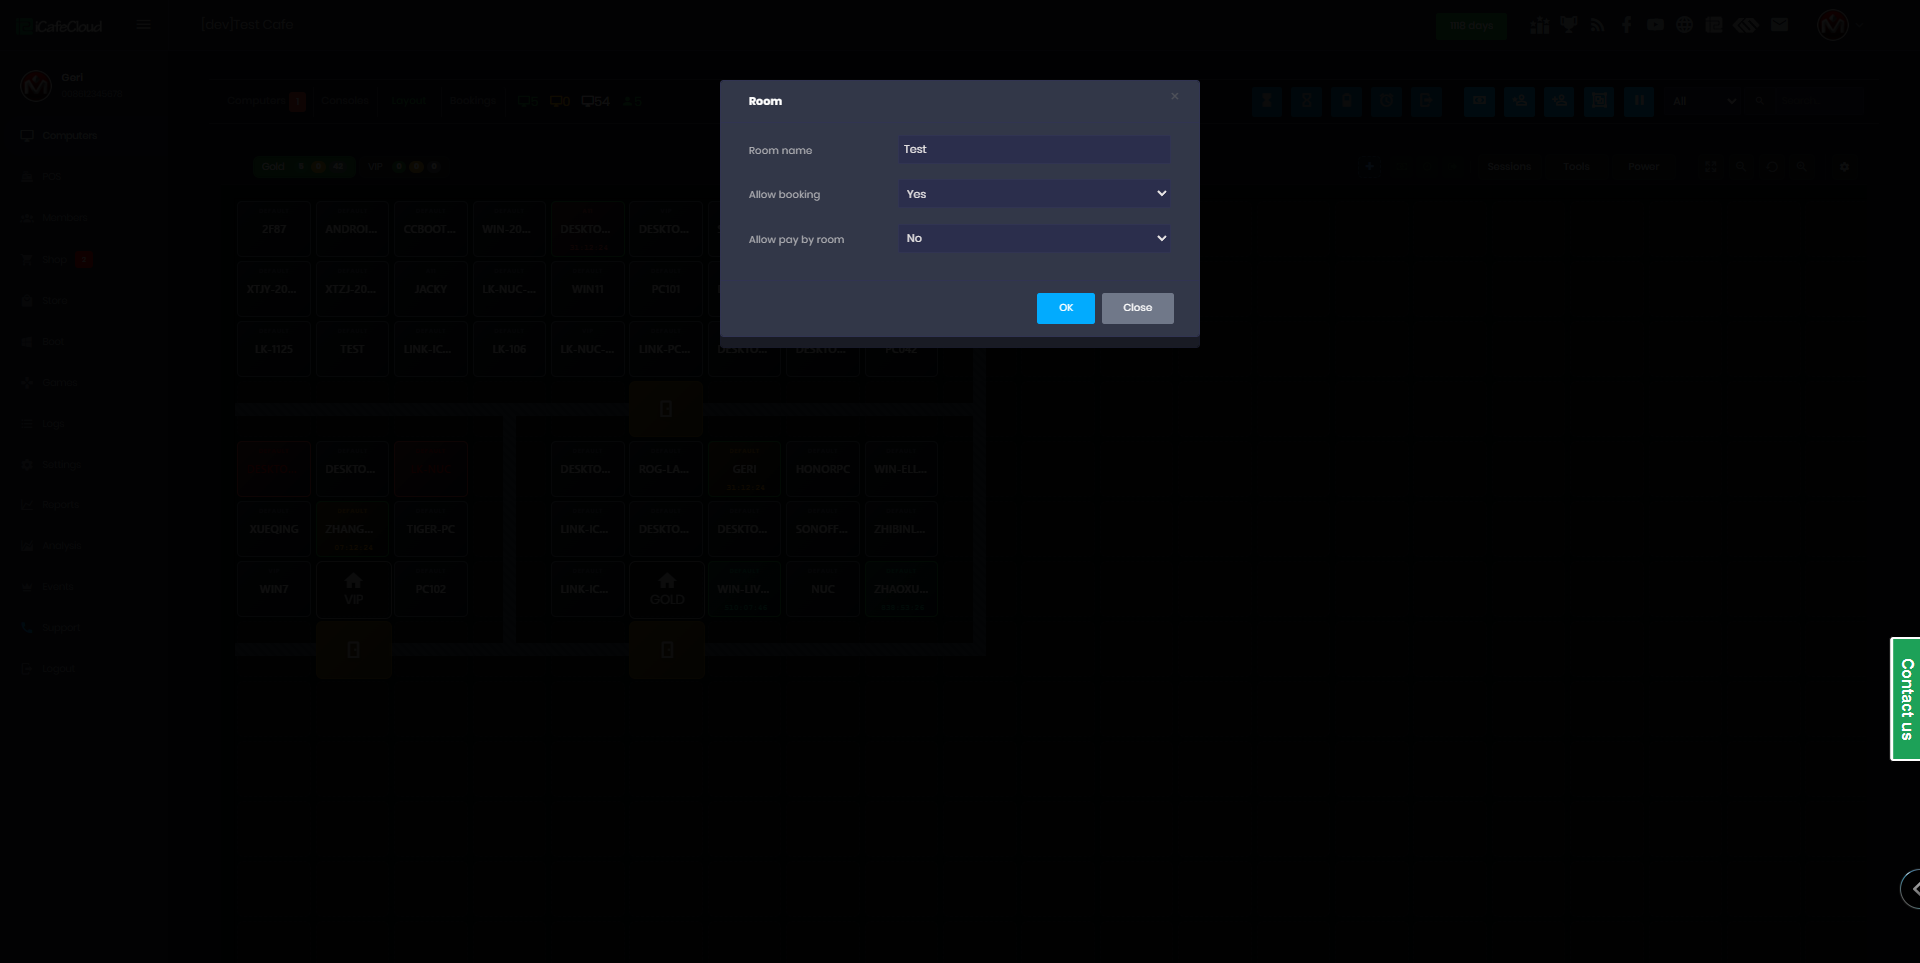The height and width of the screenshot is (963, 1920).
Task: Open the leaderboard icon in top bar
Action: [1539, 25]
